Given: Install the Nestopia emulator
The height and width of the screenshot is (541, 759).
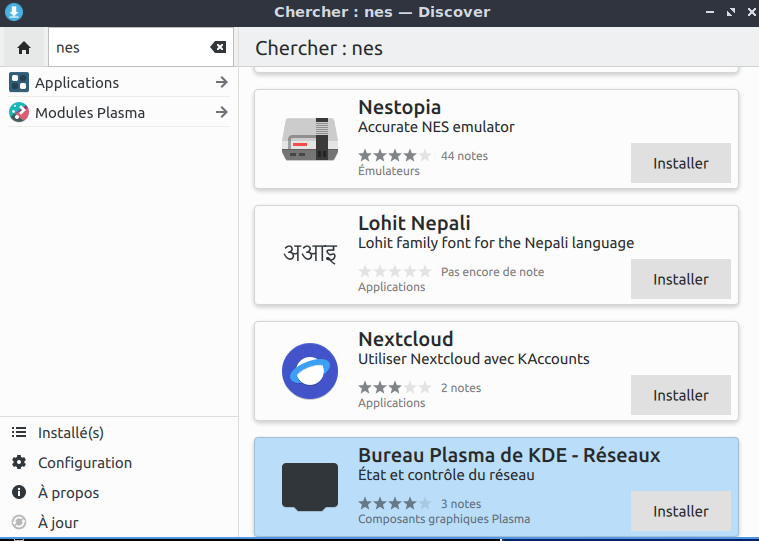Looking at the screenshot, I should [x=680, y=163].
